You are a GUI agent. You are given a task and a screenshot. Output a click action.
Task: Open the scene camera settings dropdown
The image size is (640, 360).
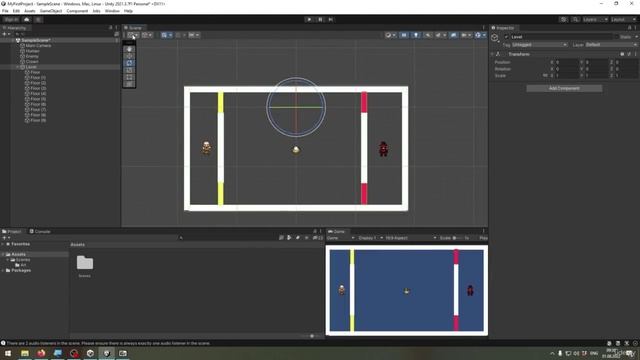pyautogui.click(x=466, y=35)
